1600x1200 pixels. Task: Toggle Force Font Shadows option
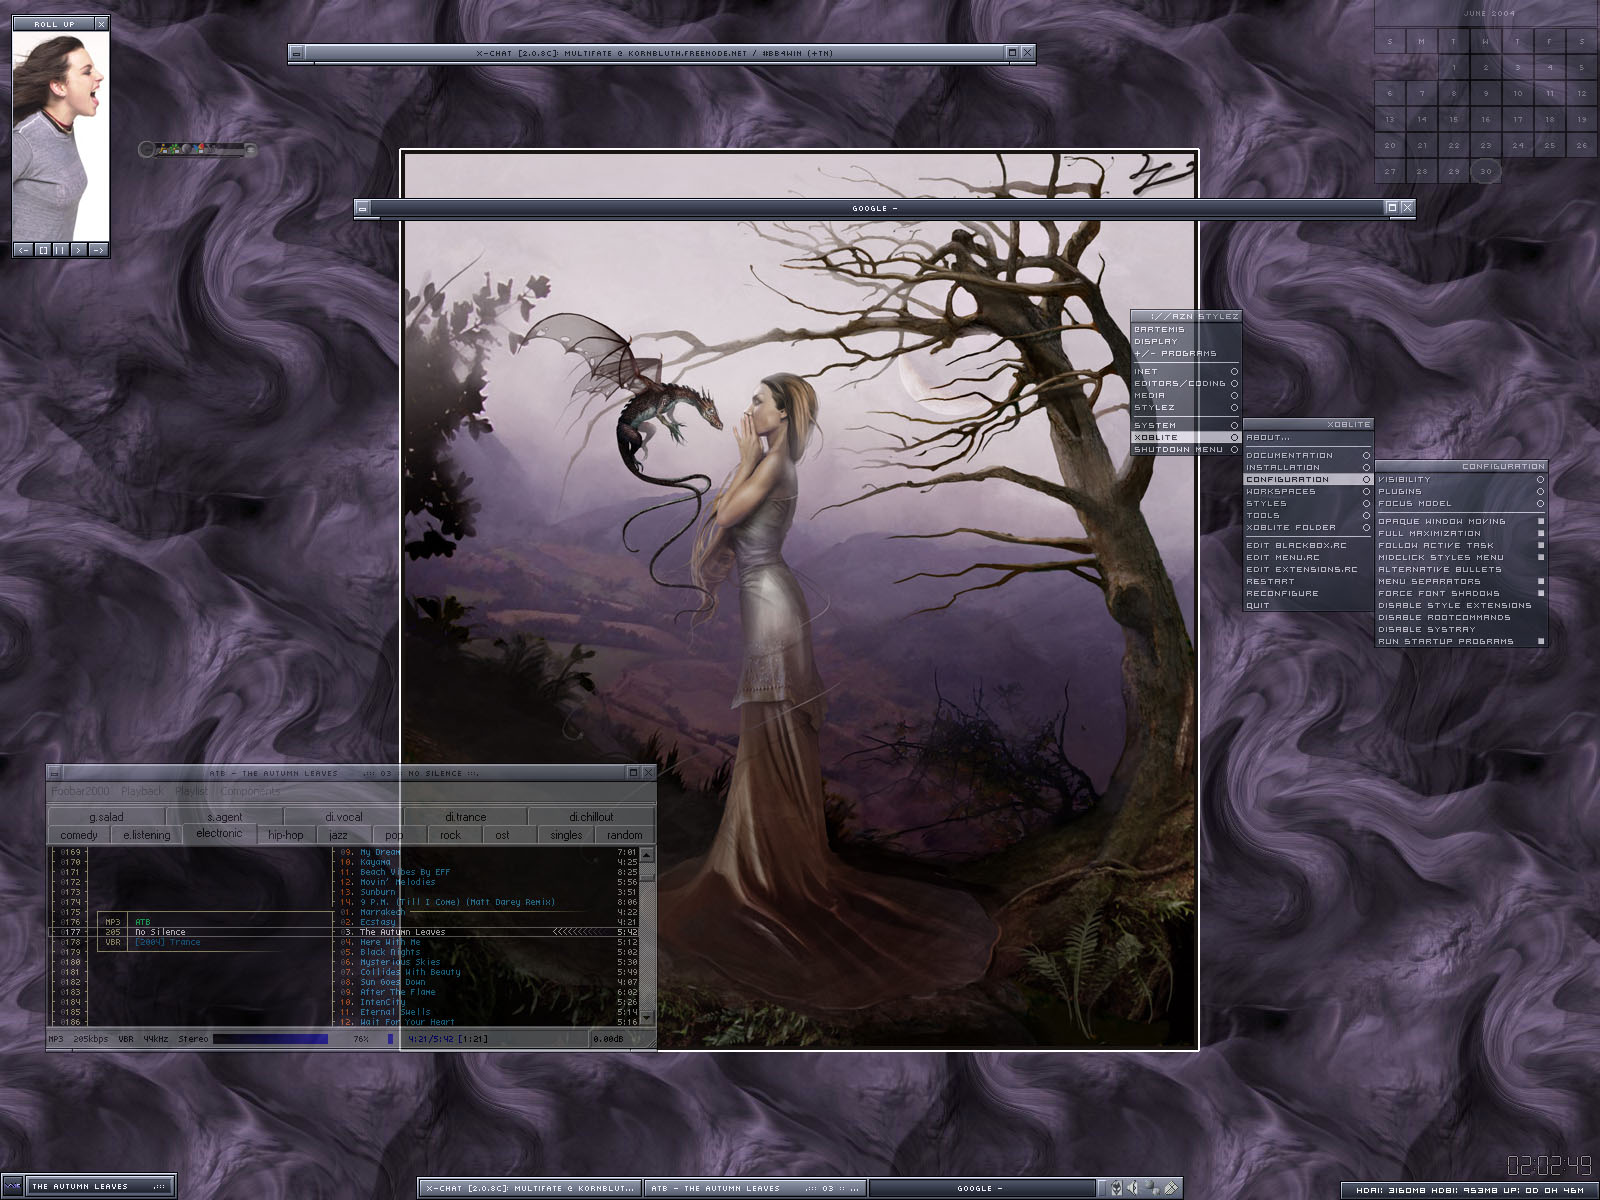(1461, 593)
